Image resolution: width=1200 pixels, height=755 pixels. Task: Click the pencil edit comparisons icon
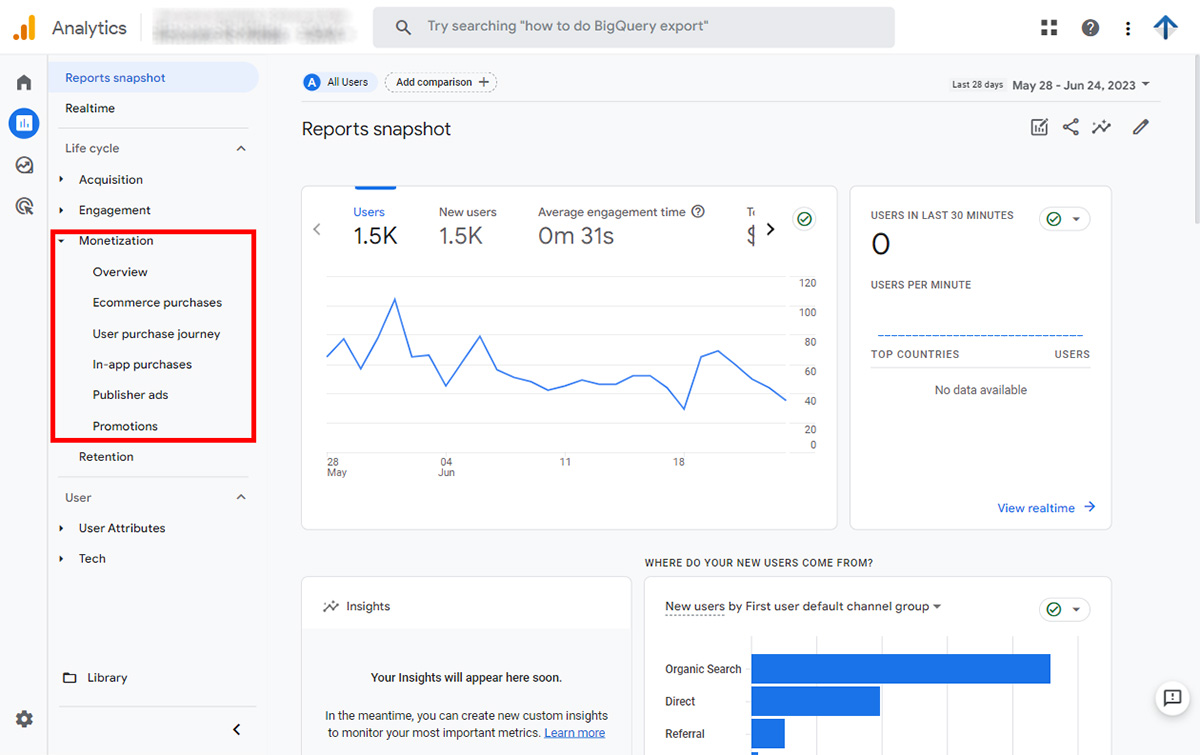(1141, 127)
